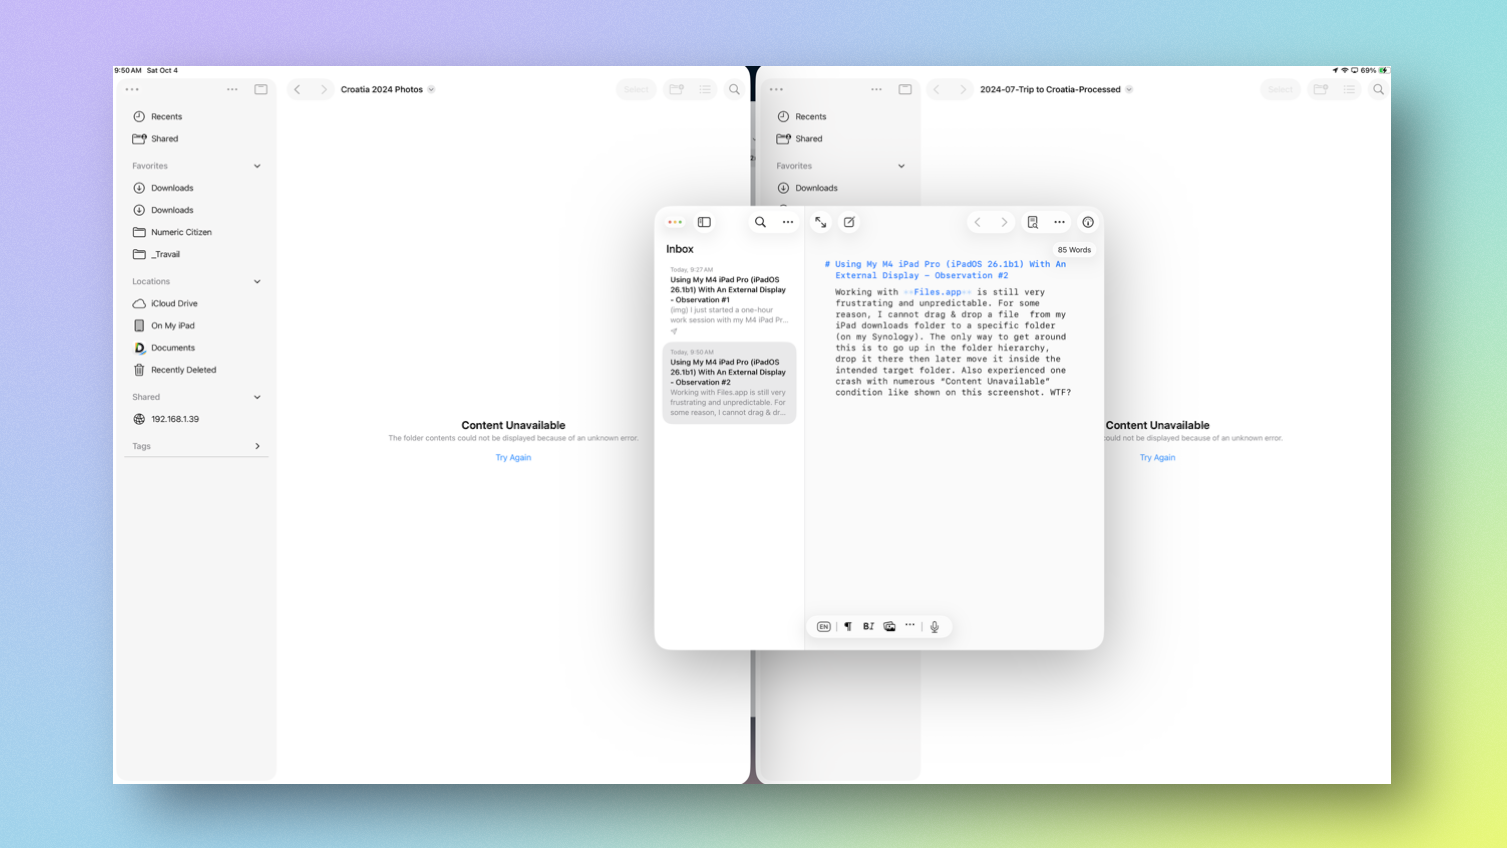Open Files search in right window
The width and height of the screenshot is (1507, 848).
[1377, 89]
